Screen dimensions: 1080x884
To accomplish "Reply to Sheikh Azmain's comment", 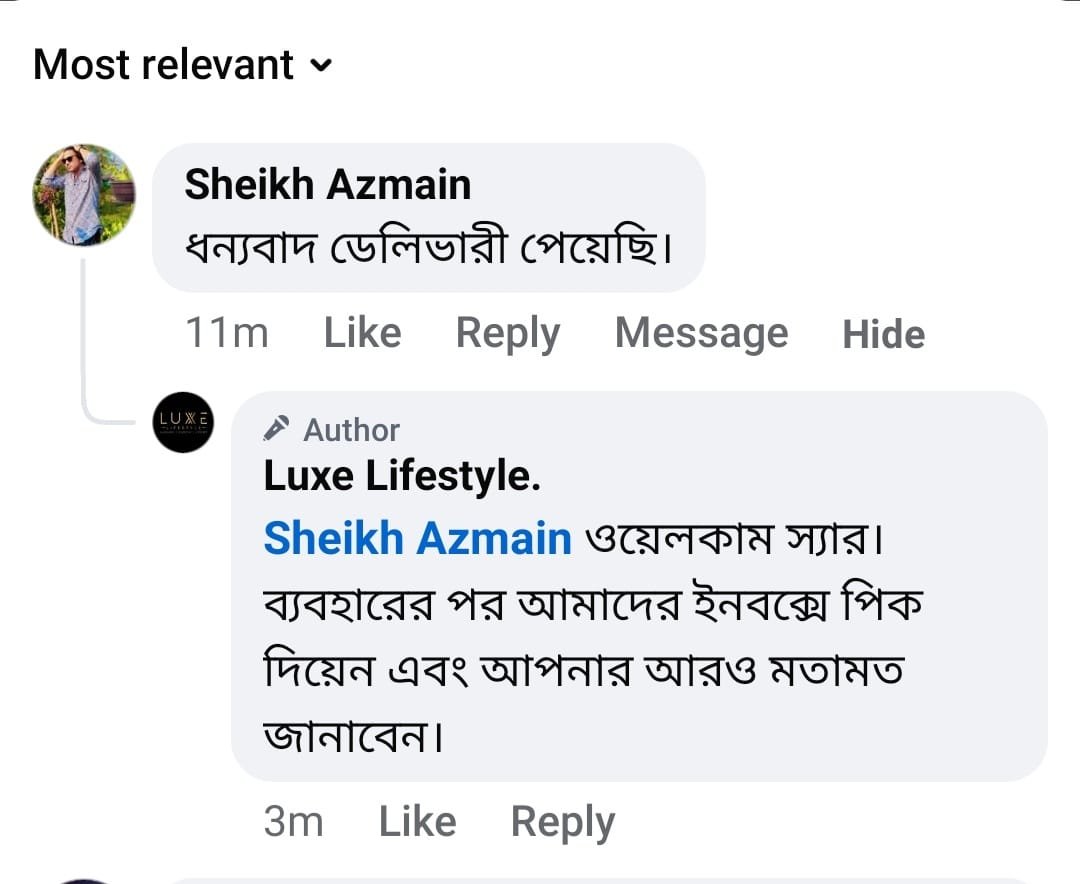I will pos(507,334).
